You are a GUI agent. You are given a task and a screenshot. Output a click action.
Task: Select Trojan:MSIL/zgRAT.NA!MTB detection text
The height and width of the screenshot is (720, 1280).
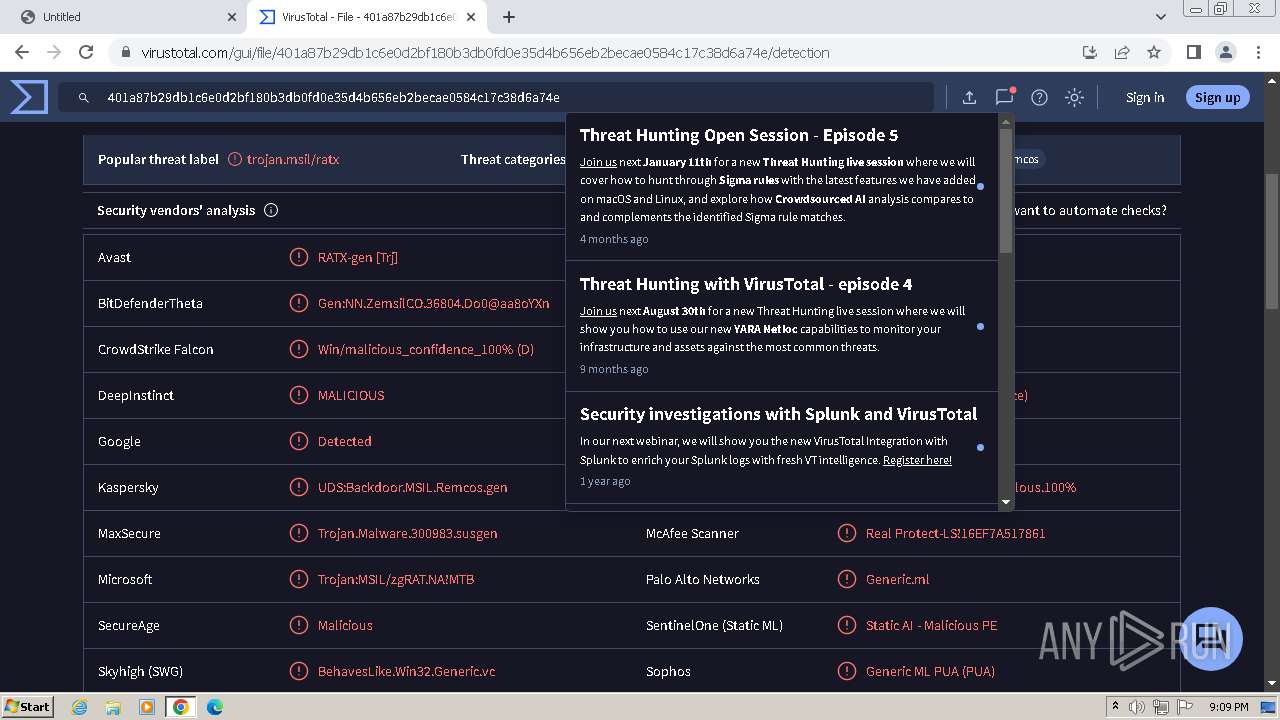click(396, 579)
